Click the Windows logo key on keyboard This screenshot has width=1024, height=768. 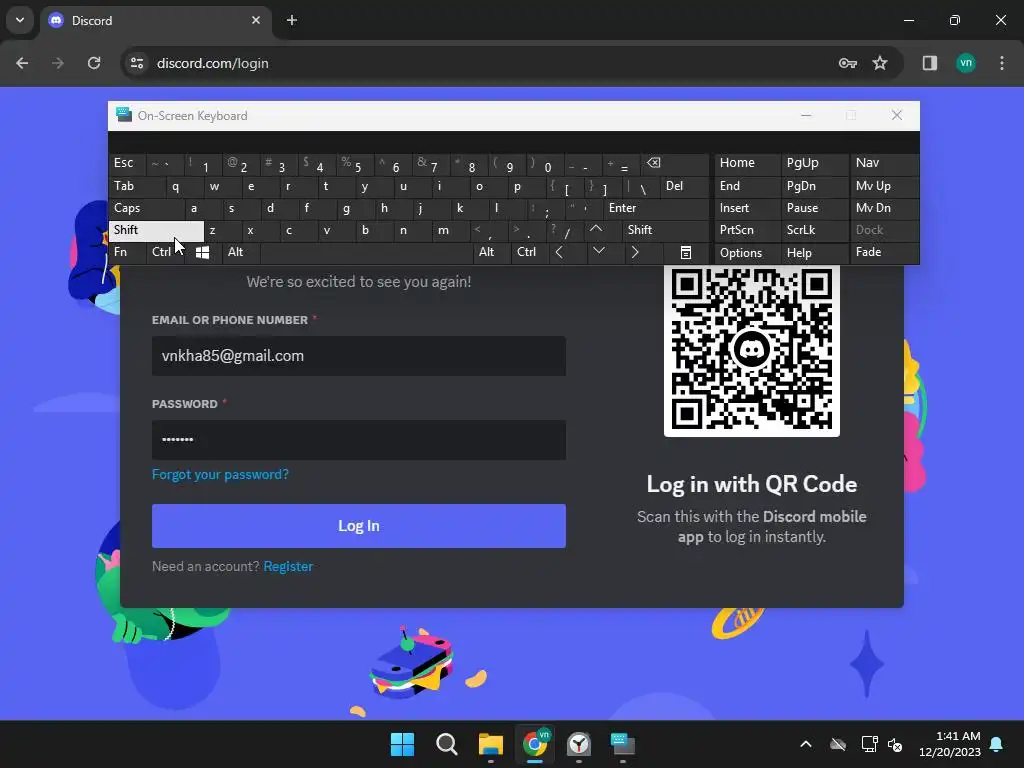pos(202,252)
